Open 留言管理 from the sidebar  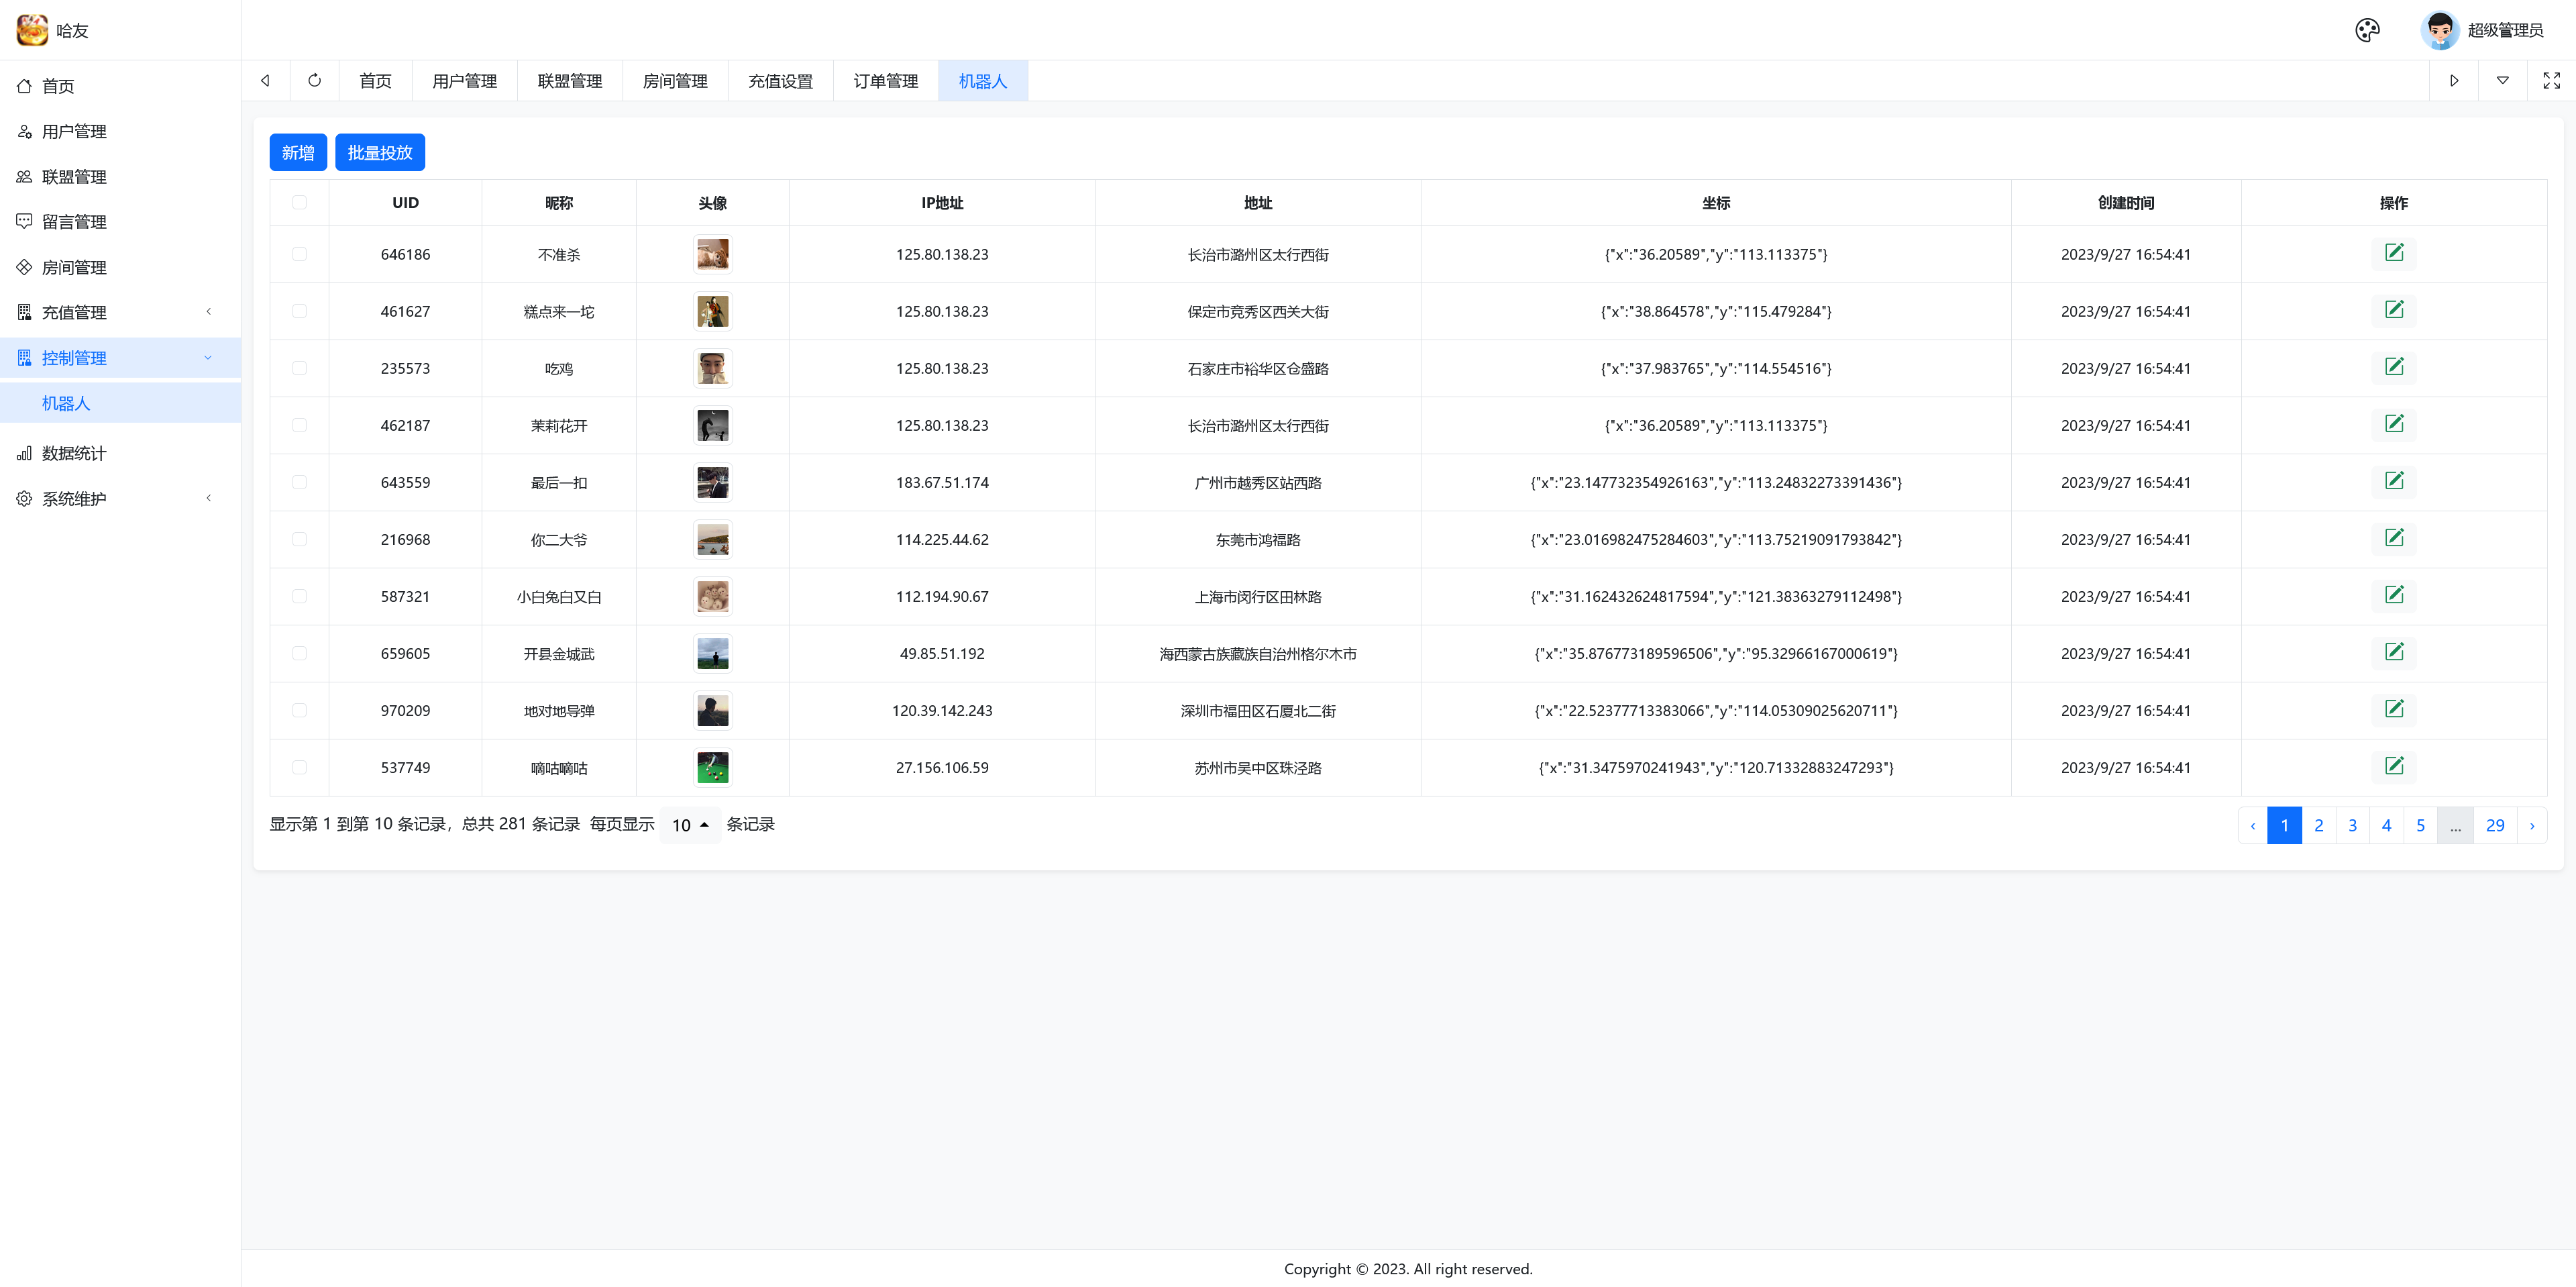[x=73, y=221]
